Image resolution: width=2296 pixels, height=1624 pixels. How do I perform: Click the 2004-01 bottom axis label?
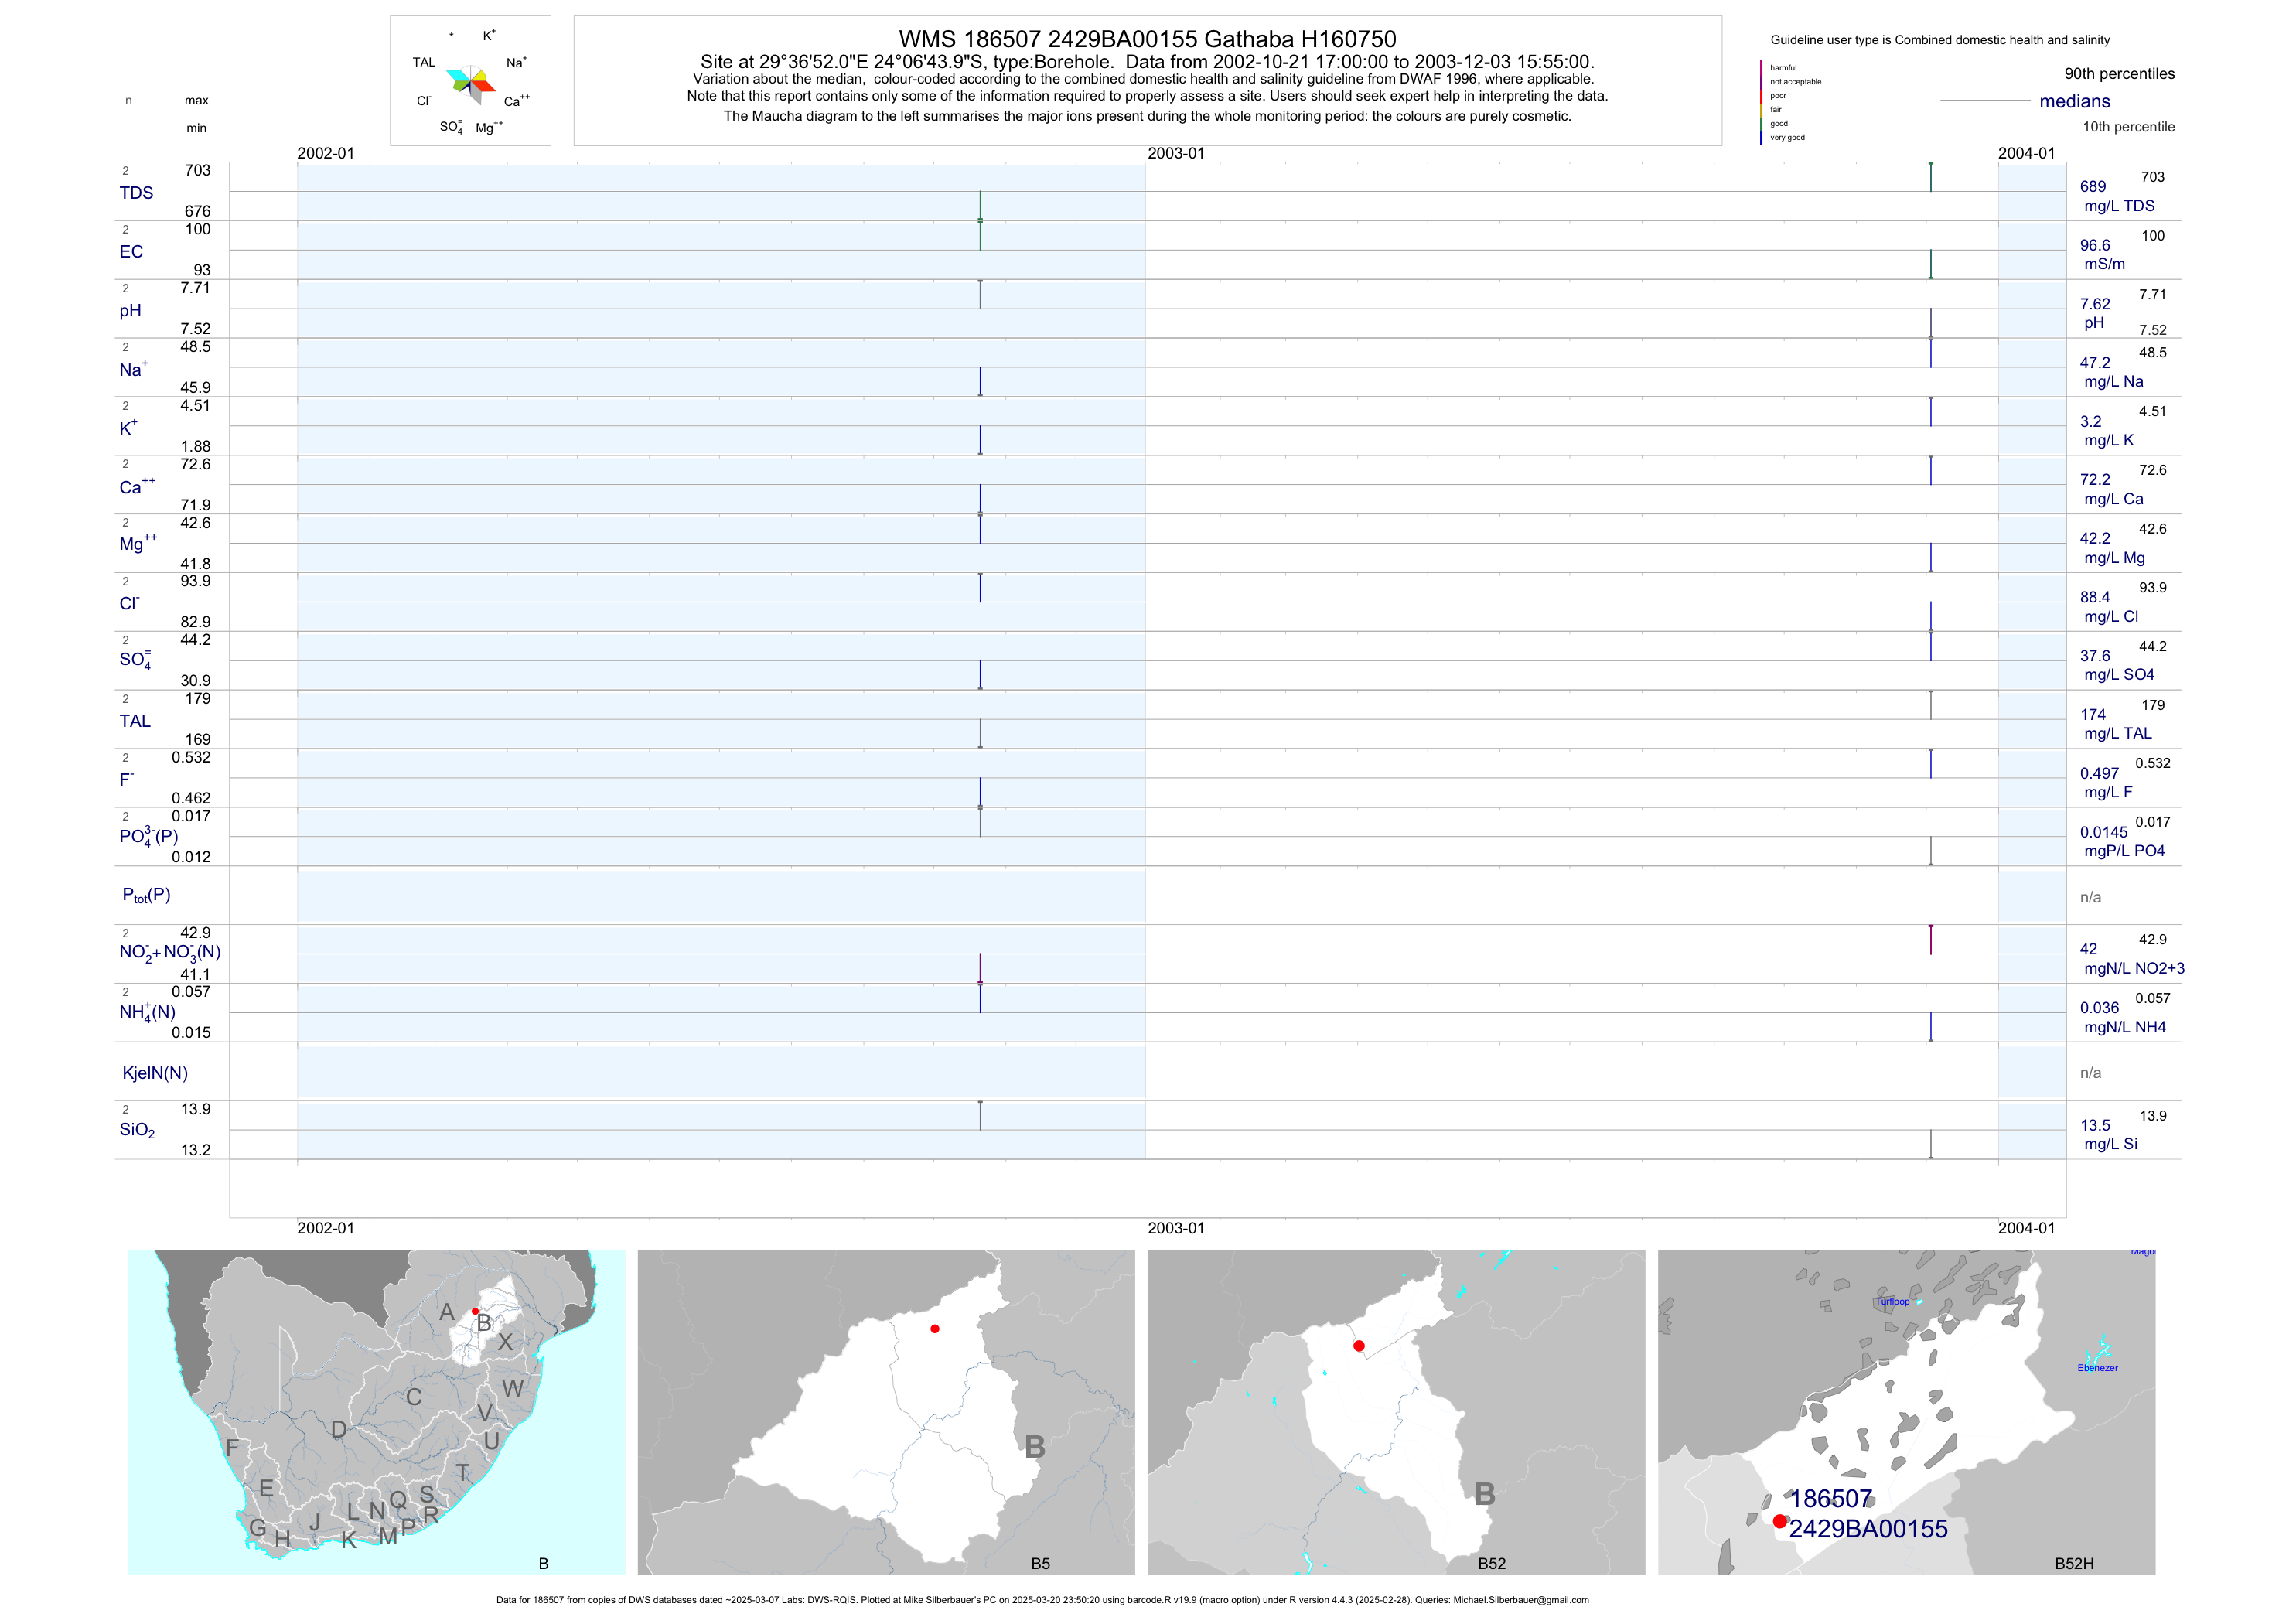click(2026, 1228)
